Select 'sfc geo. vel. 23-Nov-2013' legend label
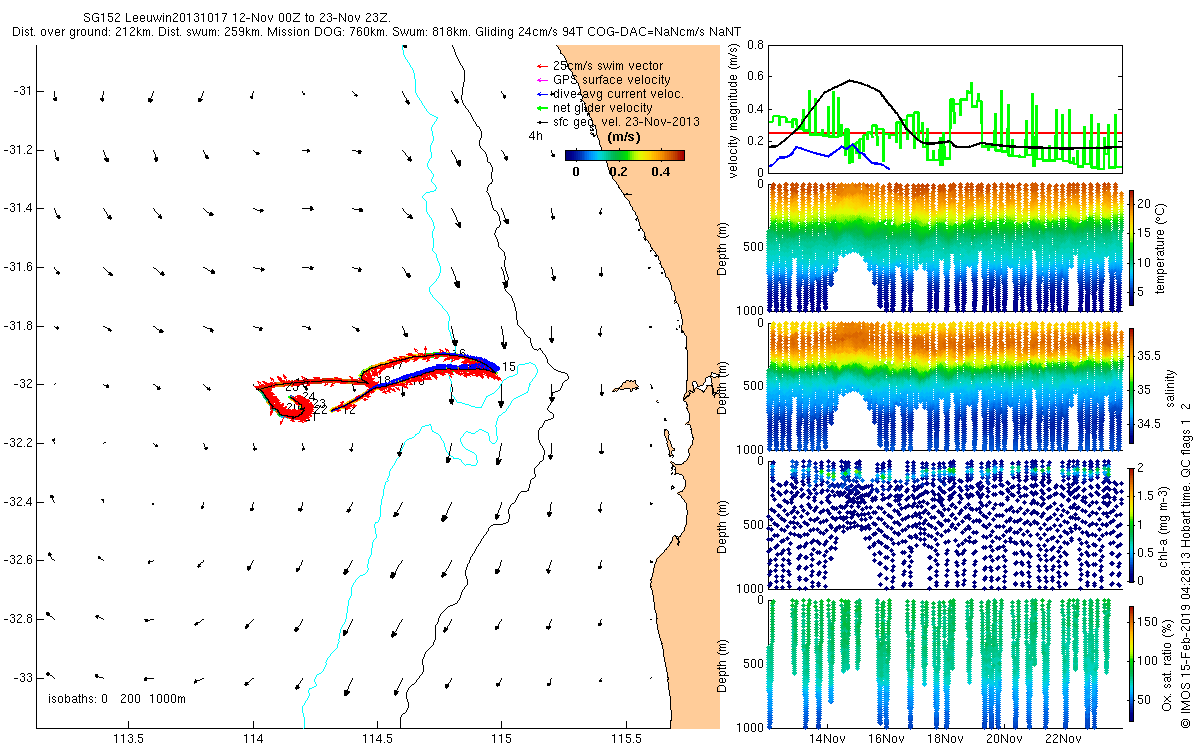The width and height of the screenshot is (1200, 750). (x=626, y=121)
